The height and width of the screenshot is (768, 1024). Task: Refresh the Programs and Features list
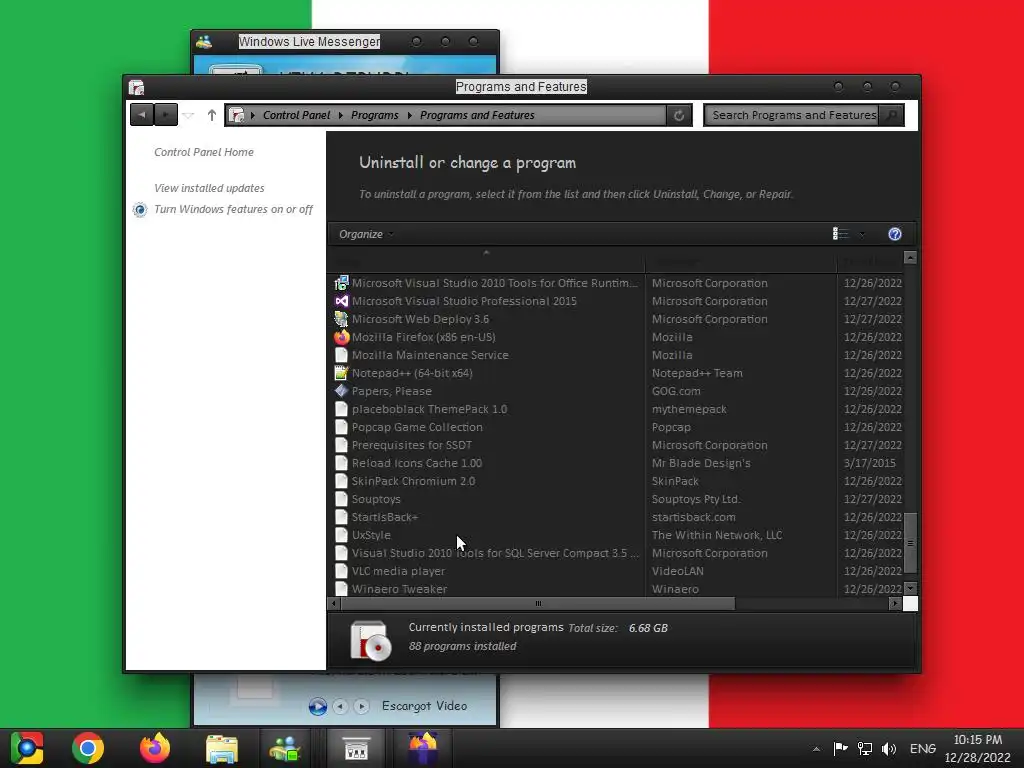point(679,115)
